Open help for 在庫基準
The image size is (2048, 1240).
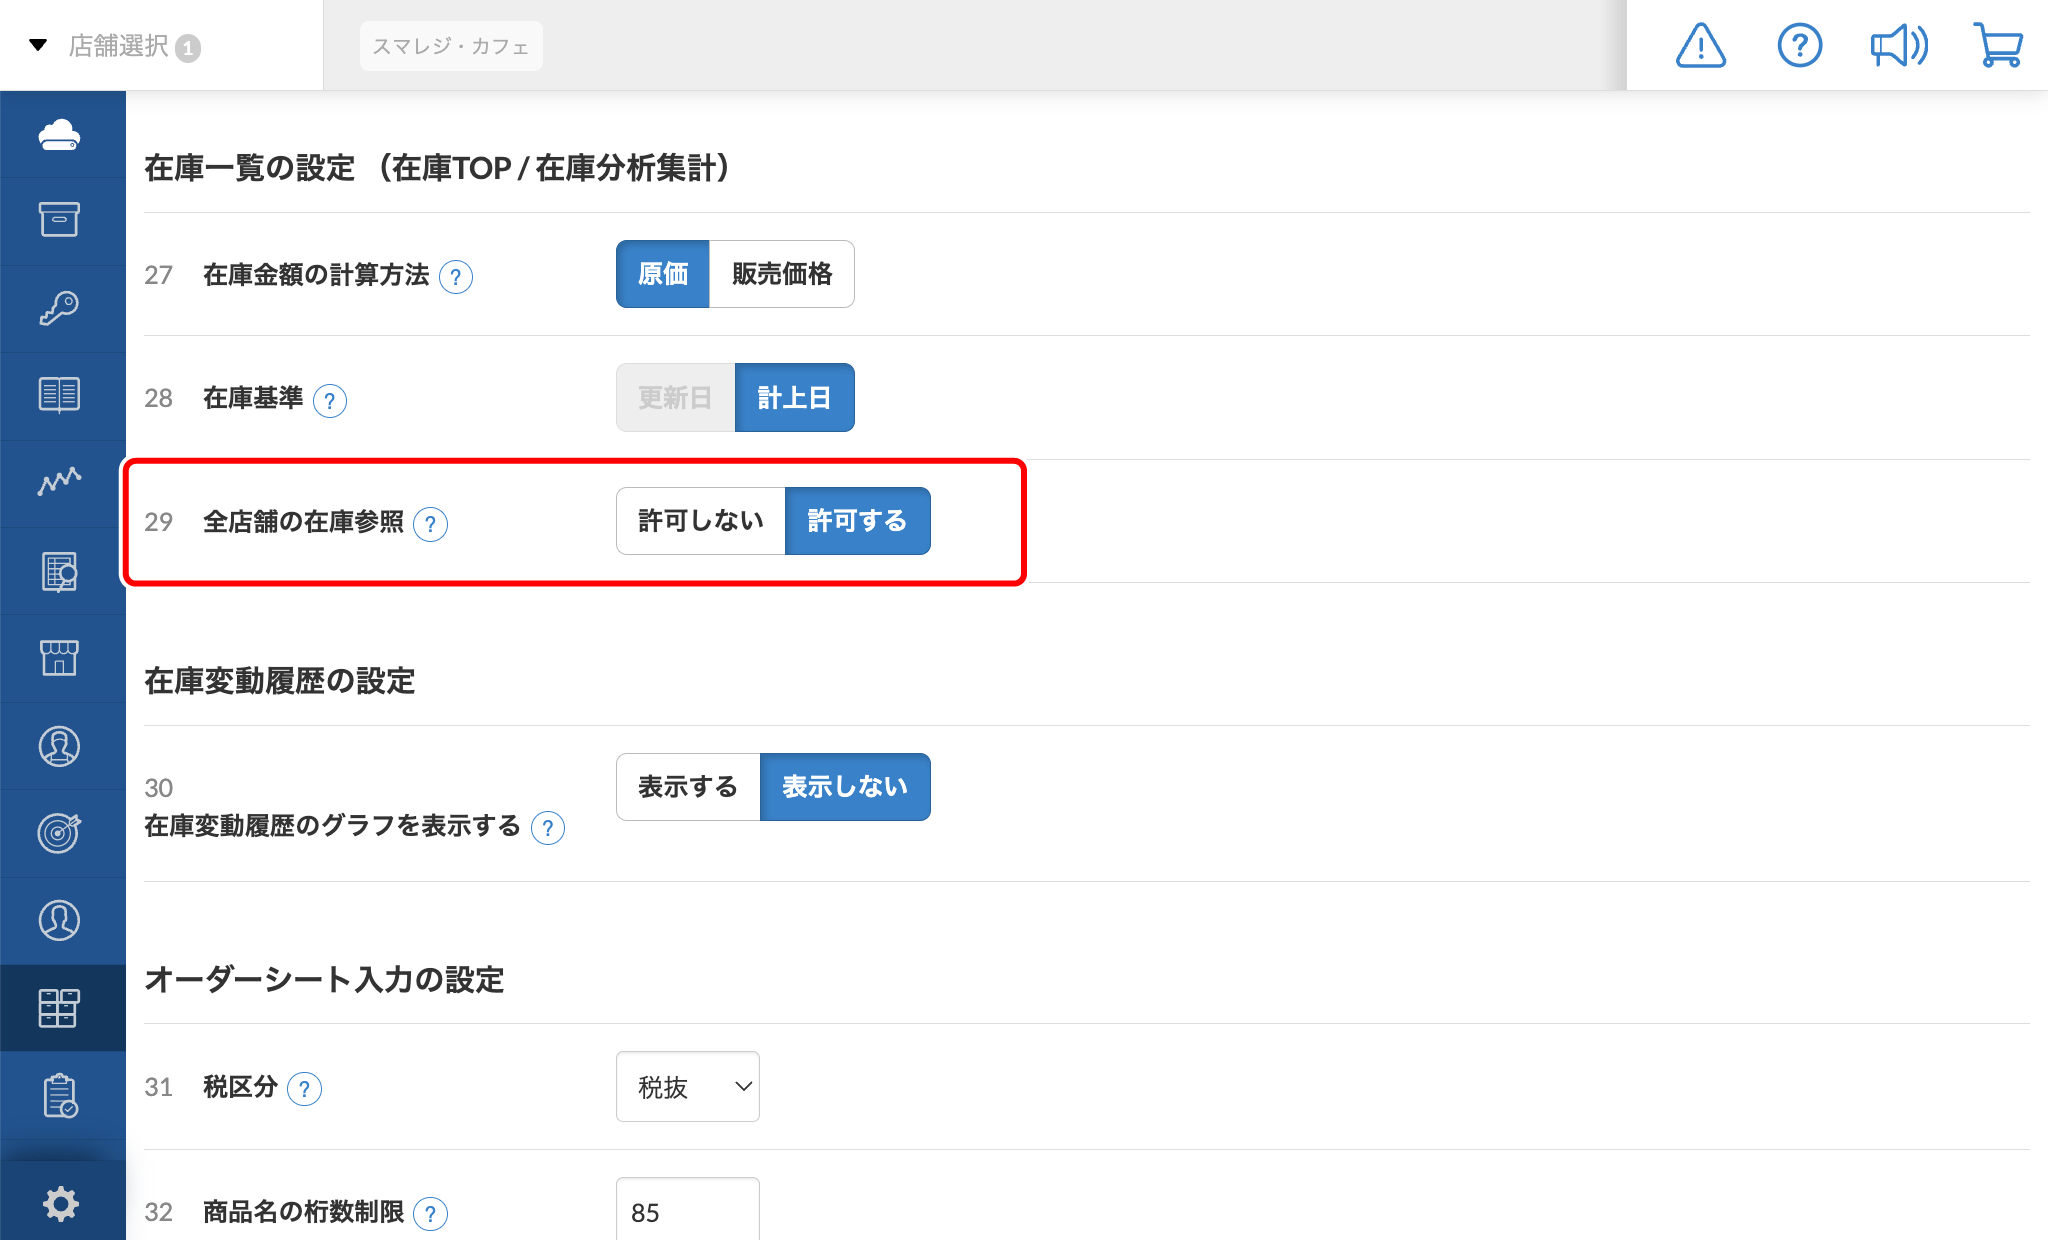(330, 401)
